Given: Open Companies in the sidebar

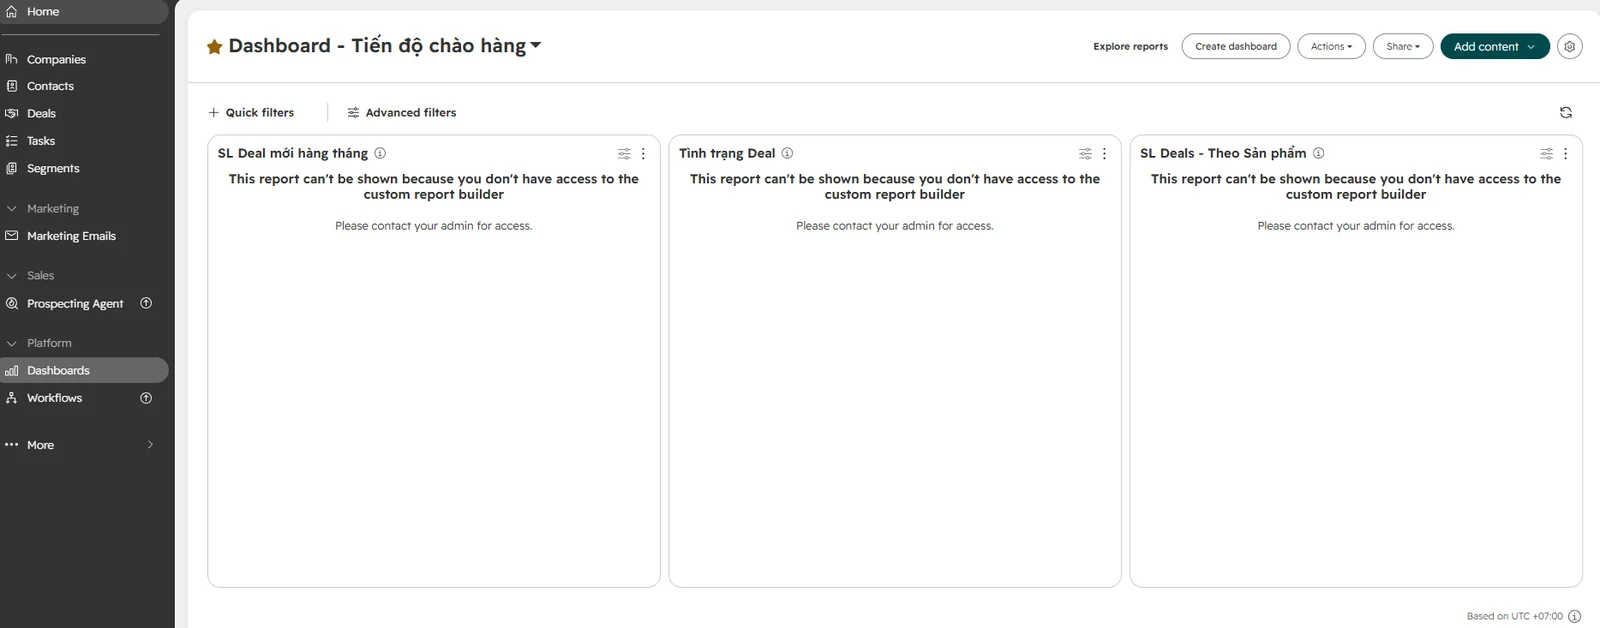Looking at the screenshot, I should (x=56, y=59).
